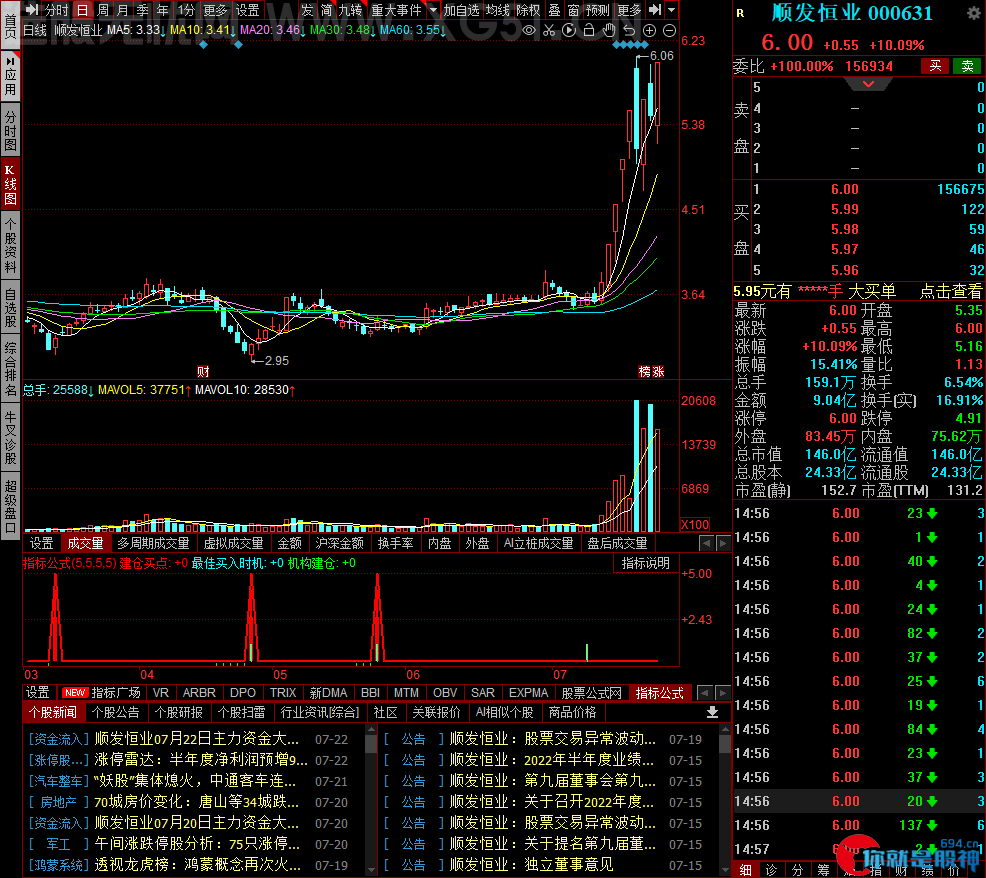986x878 pixels.
Task: Zoom out the chart with the minus icon
Action: click(670, 30)
